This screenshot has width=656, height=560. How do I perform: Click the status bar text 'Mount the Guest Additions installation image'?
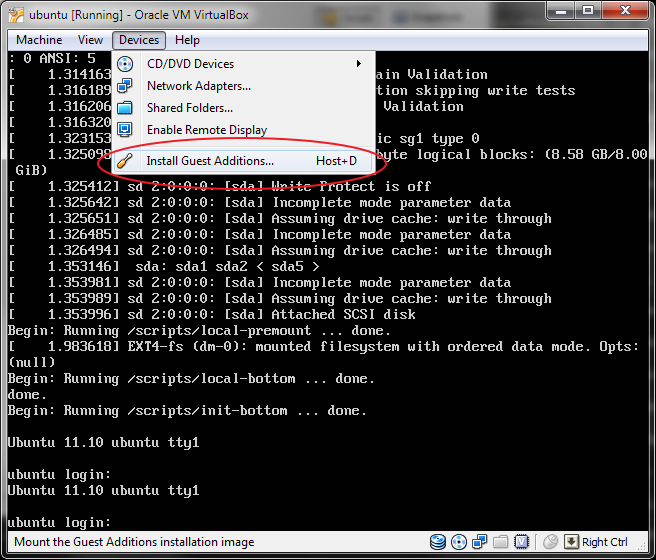[x=134, y=542]
